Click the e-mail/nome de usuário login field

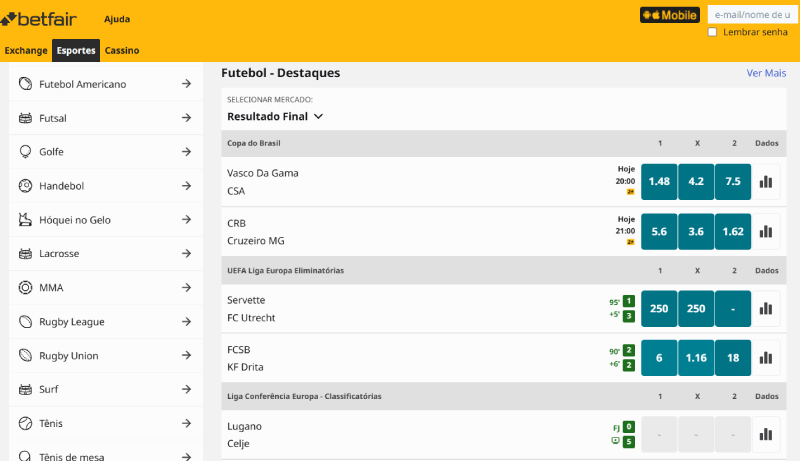click(753, 15)
